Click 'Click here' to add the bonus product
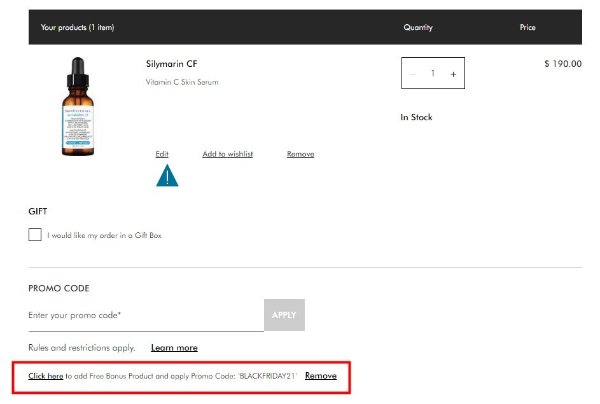 [46, 376]
